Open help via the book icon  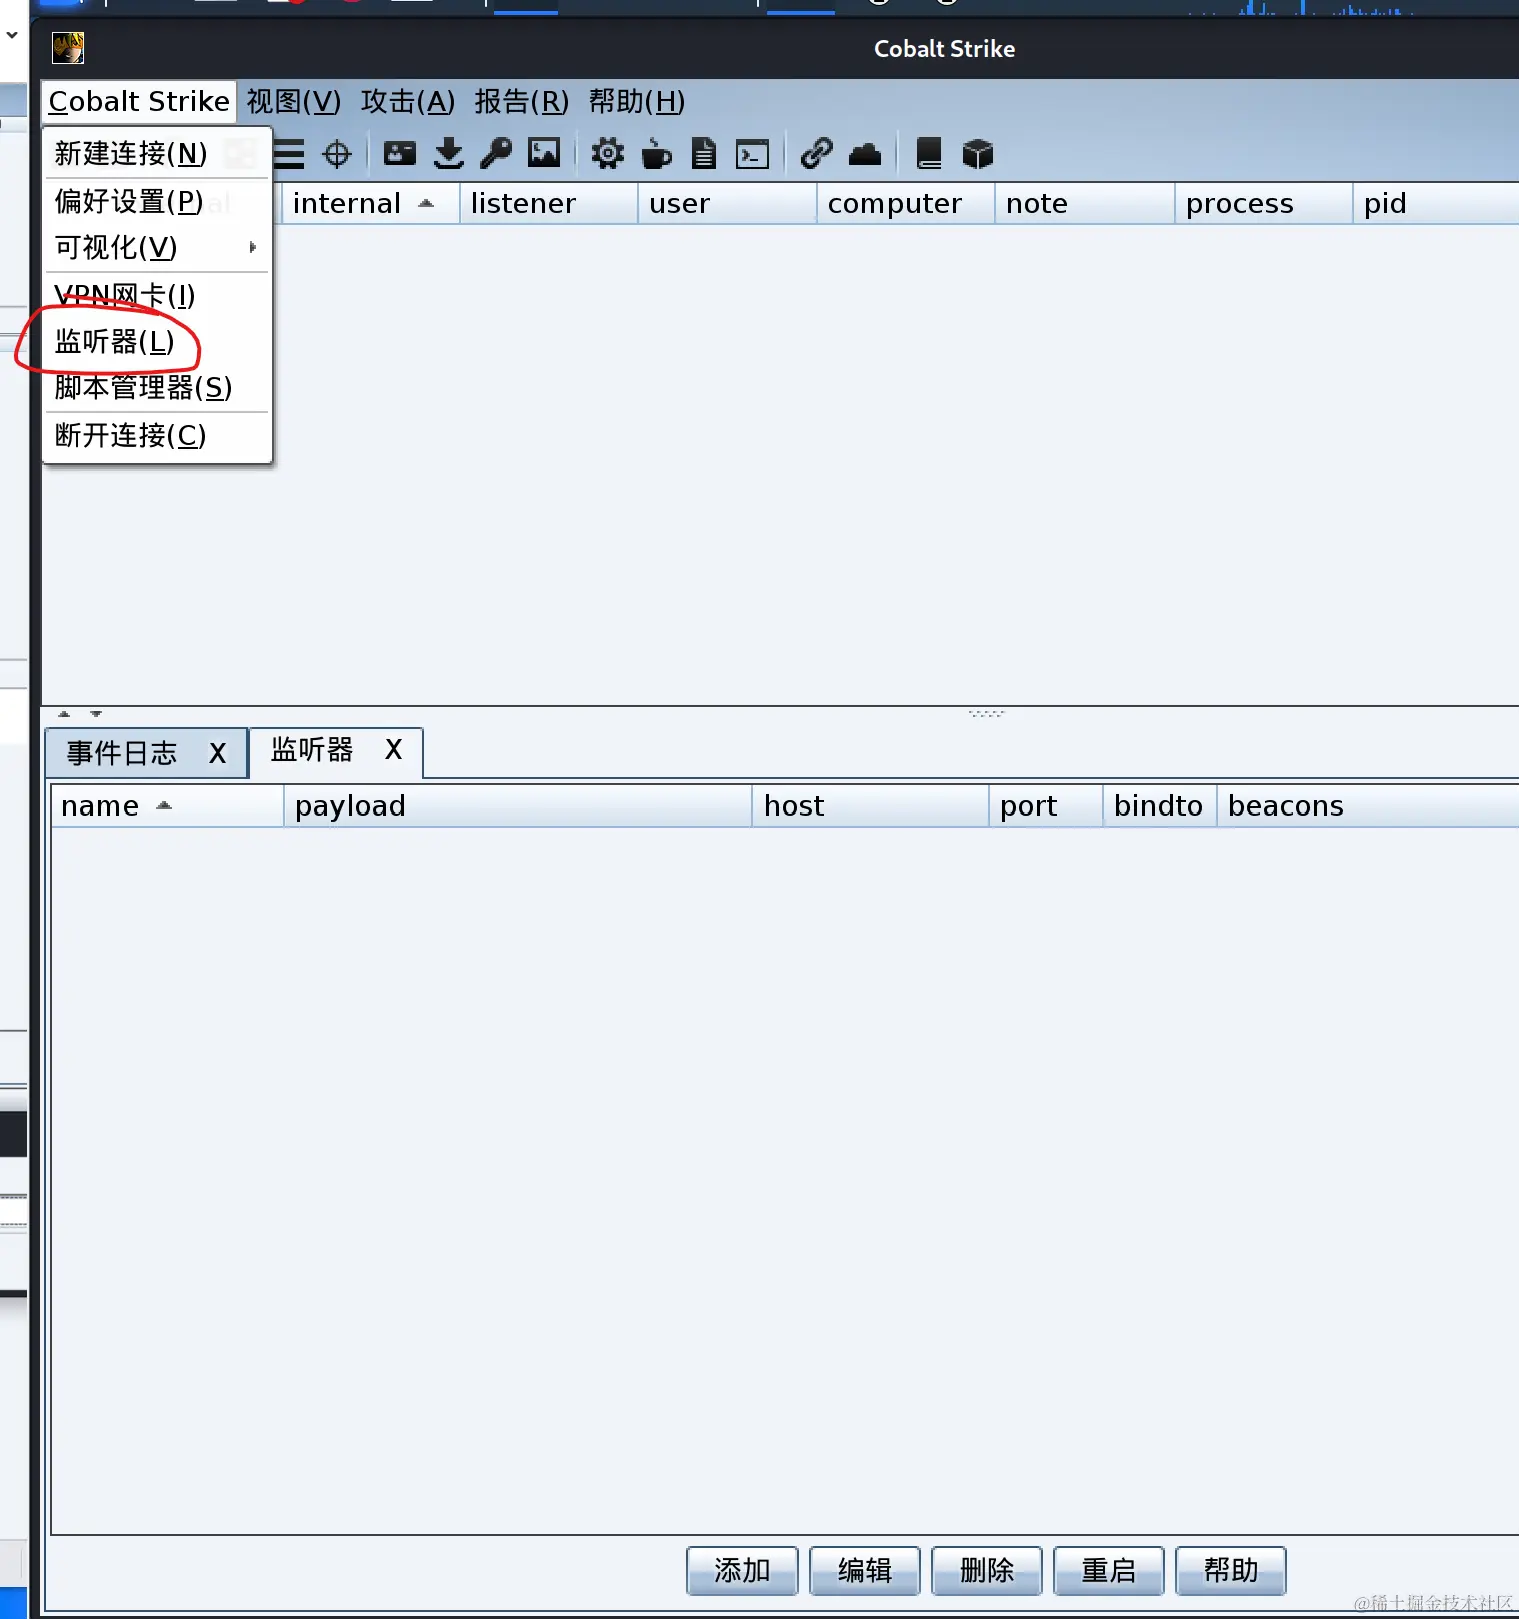tap(929, 153)
